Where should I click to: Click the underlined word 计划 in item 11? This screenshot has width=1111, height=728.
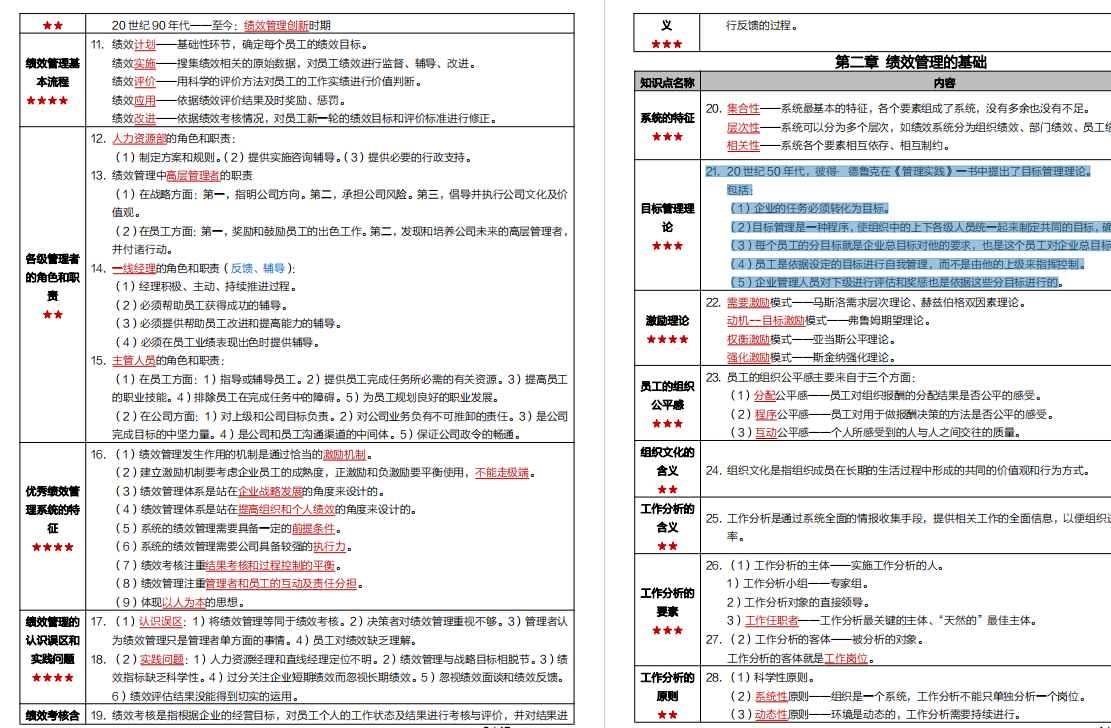coord(145,45)
